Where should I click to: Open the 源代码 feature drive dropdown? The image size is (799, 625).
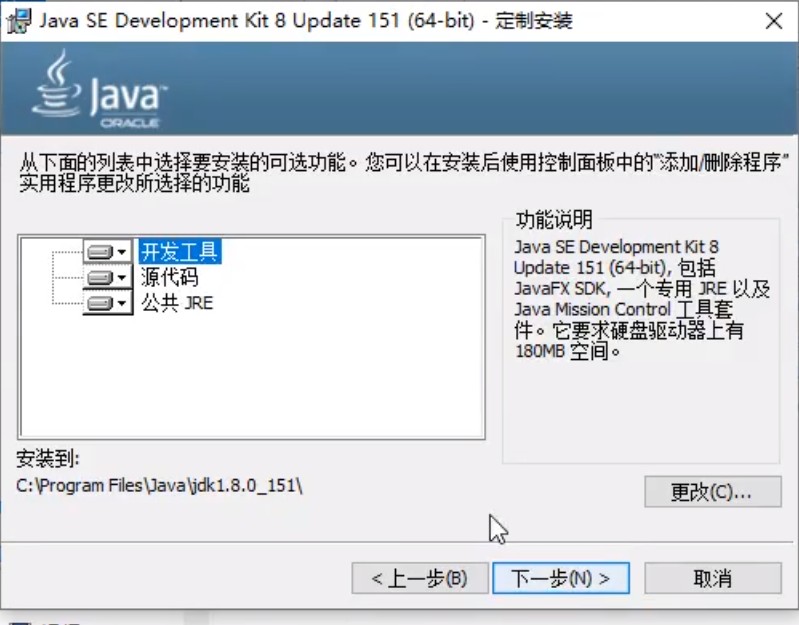tap(108, 278)
